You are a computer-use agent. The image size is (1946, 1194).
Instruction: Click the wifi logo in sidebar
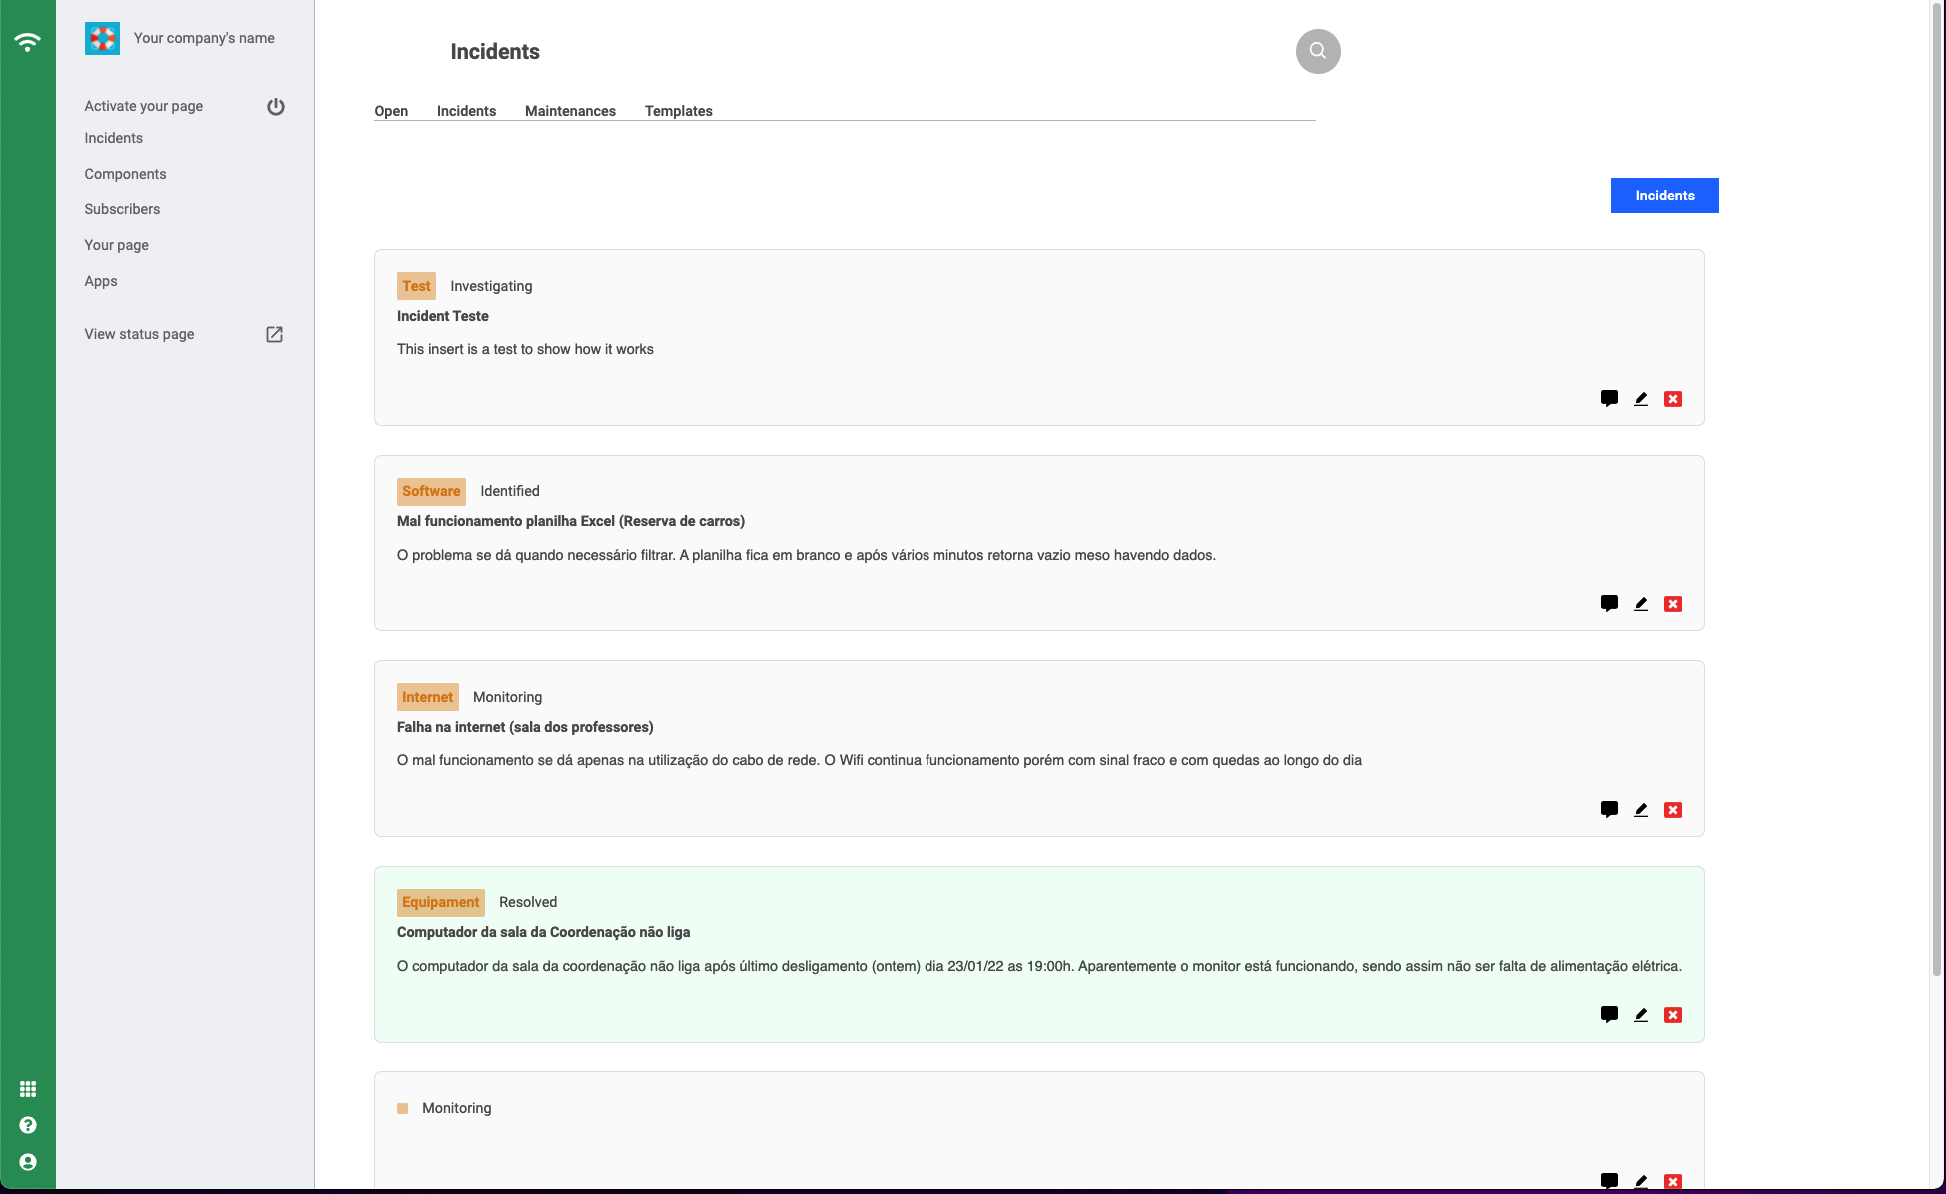pos(28,40)
